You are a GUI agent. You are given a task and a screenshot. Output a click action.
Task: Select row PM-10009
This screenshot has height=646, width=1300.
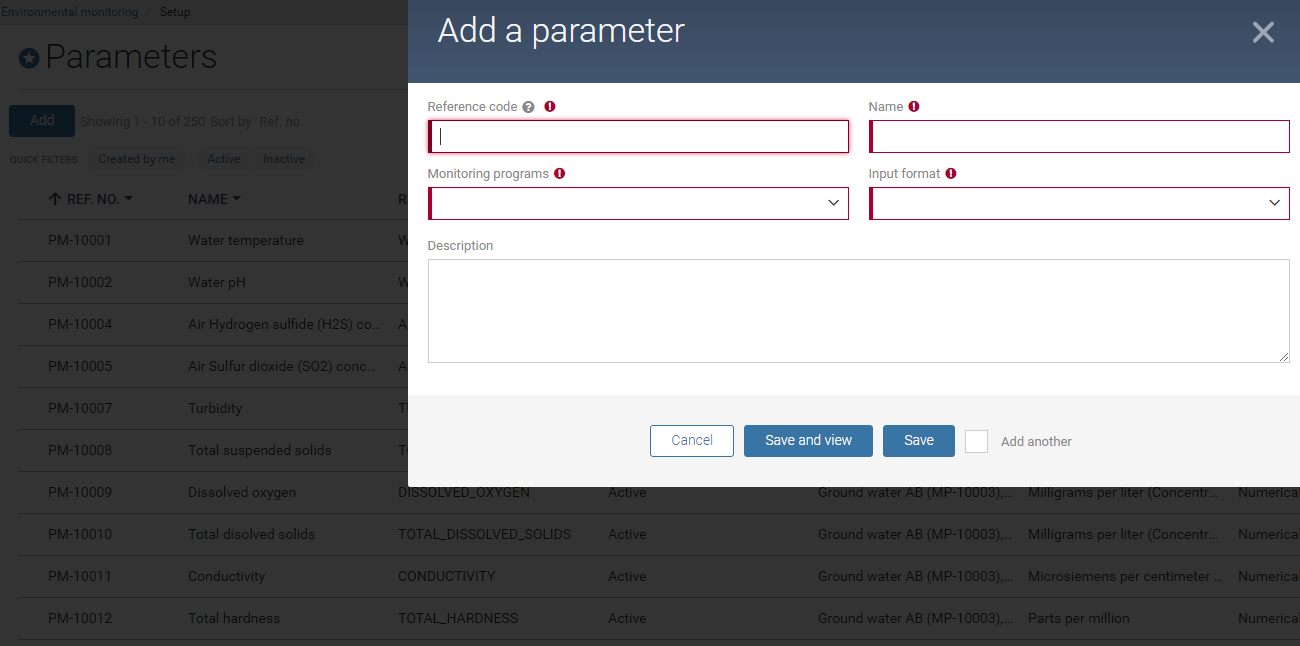(x=80, y=493)
